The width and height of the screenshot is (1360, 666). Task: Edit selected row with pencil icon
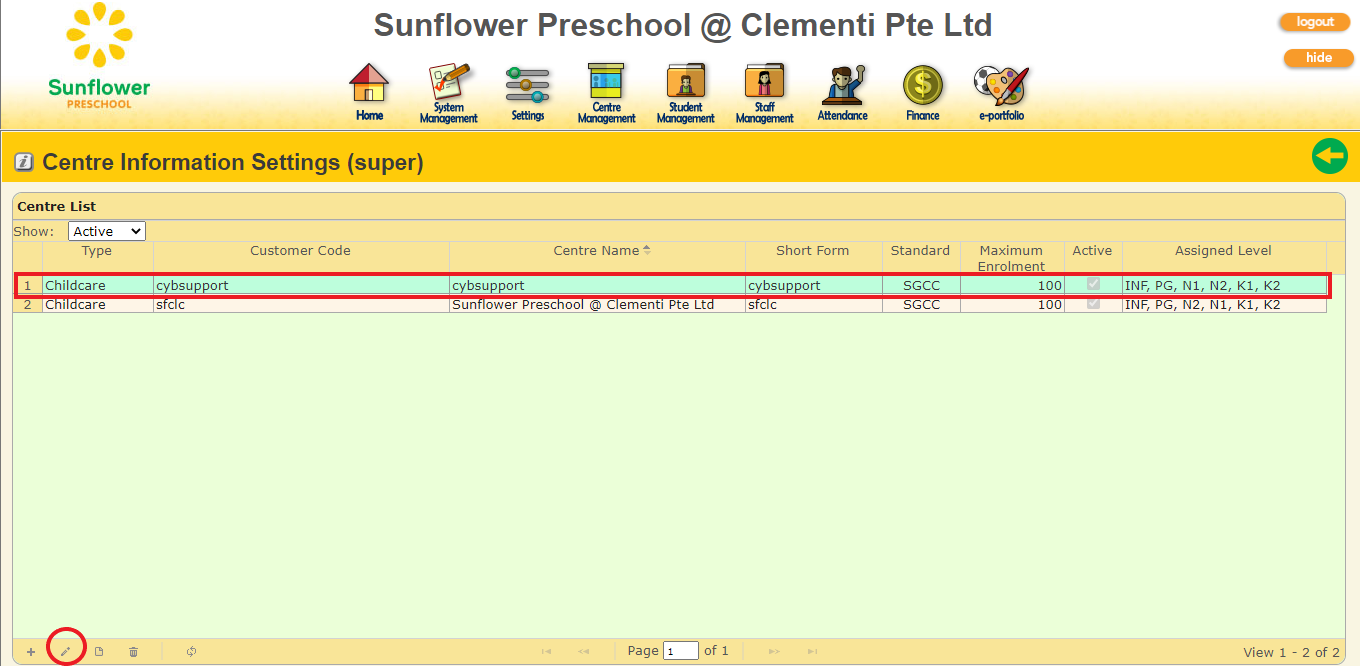tap(65, 652)
